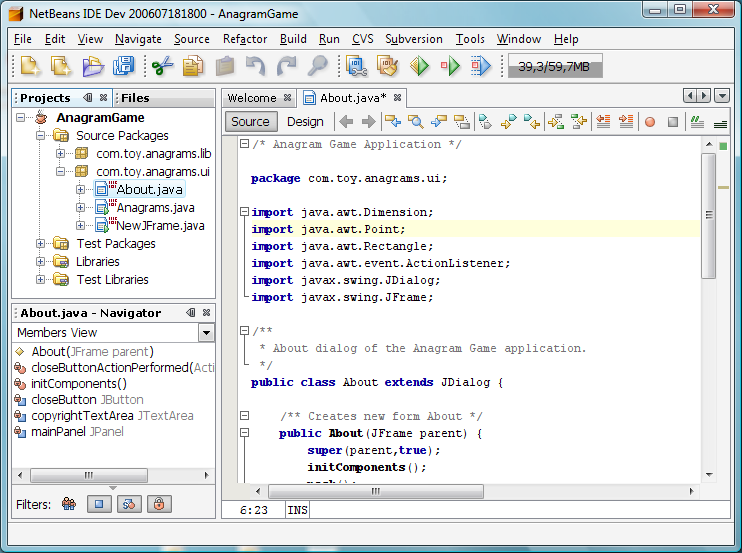
Task: Click the Find Selection magnifier in editor toolbar
Action: click(415, 122)
